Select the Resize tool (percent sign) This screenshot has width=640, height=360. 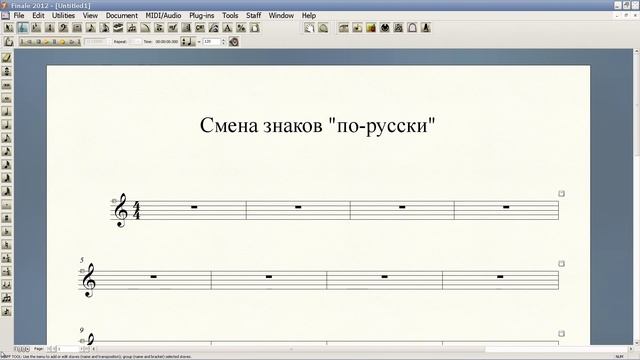(241, 28)
